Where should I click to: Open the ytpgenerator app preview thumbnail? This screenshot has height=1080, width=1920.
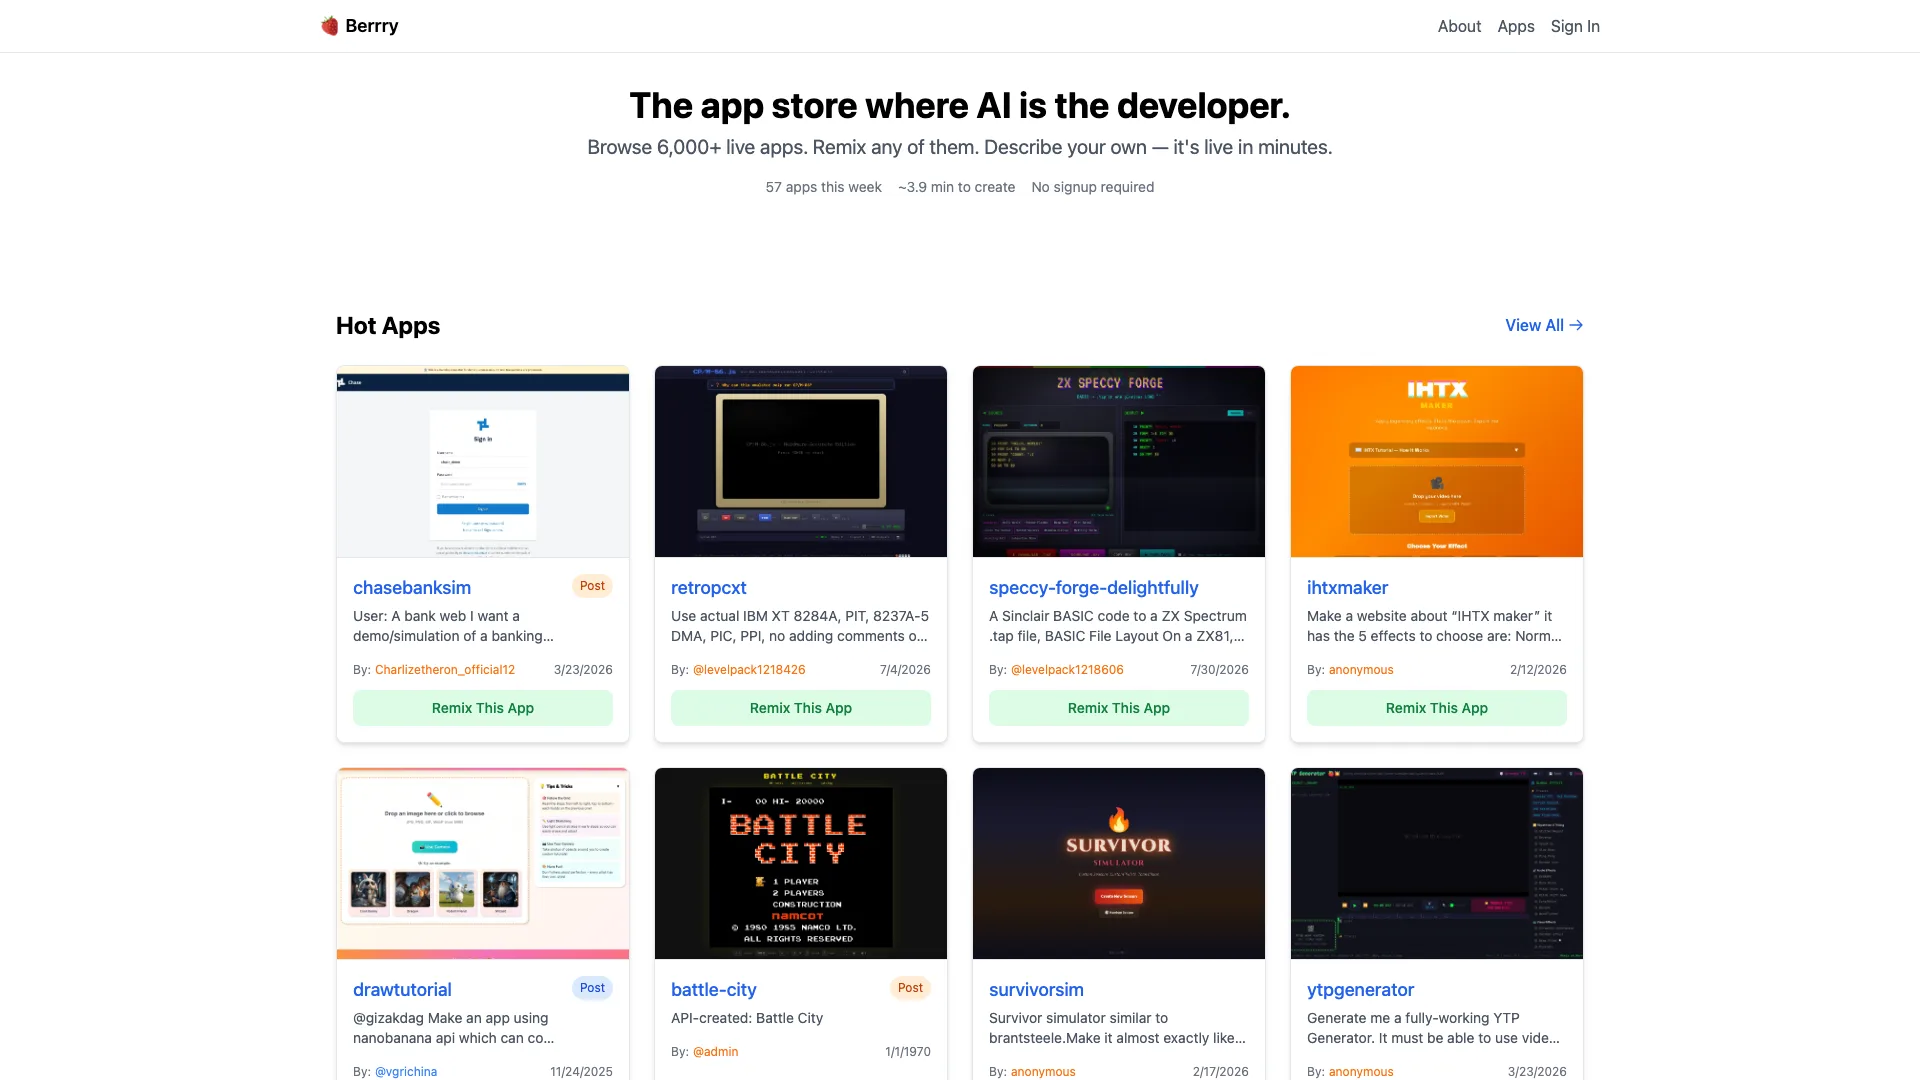coord(1437,863)
